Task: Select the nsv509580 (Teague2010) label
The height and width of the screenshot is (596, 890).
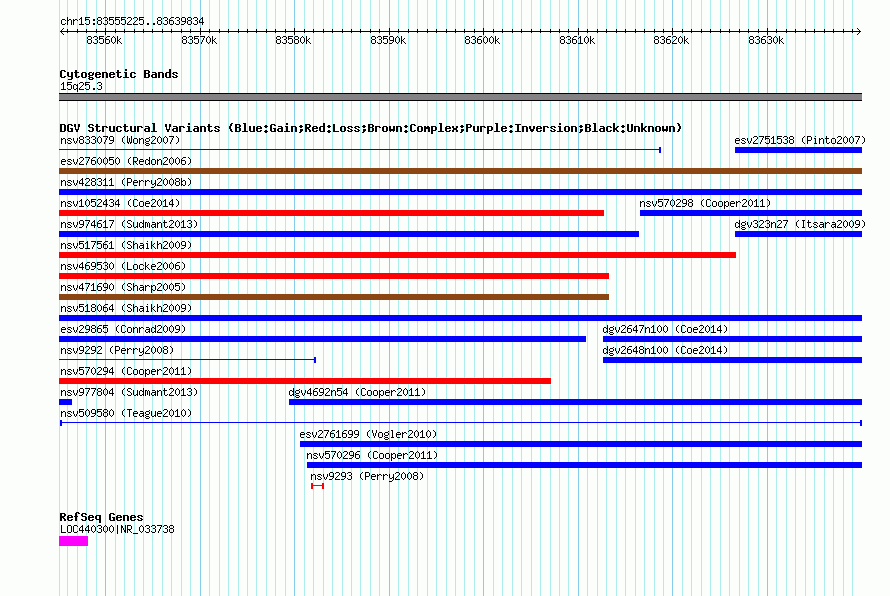Action: pyautogui.click(x=126, y=413)
